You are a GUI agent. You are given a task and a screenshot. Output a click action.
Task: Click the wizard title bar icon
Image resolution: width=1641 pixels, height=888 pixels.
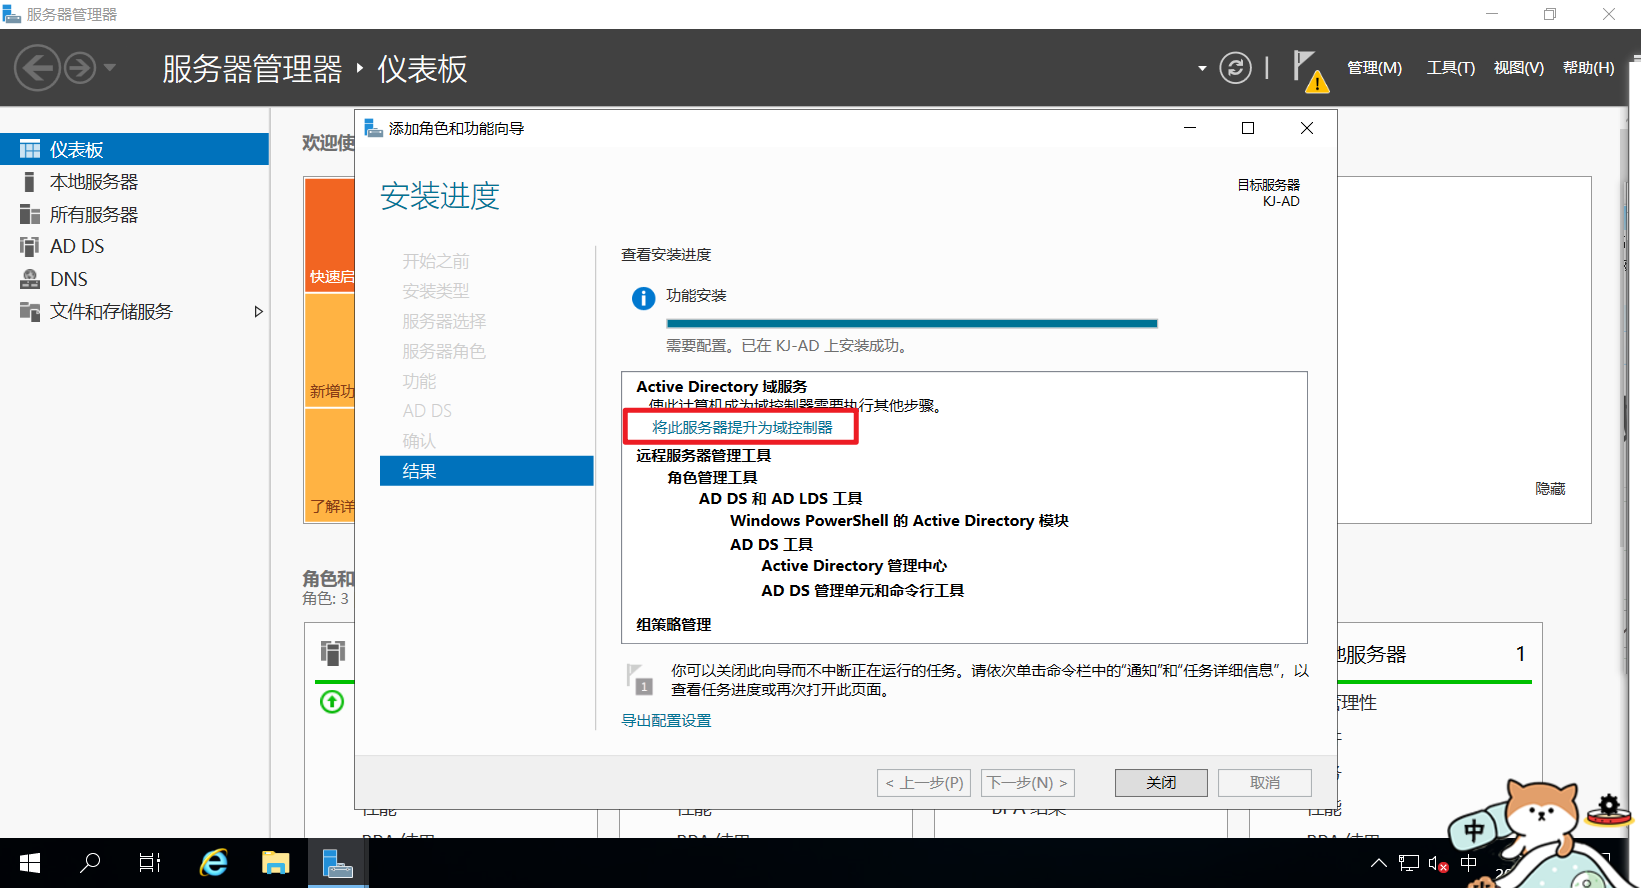374,128
